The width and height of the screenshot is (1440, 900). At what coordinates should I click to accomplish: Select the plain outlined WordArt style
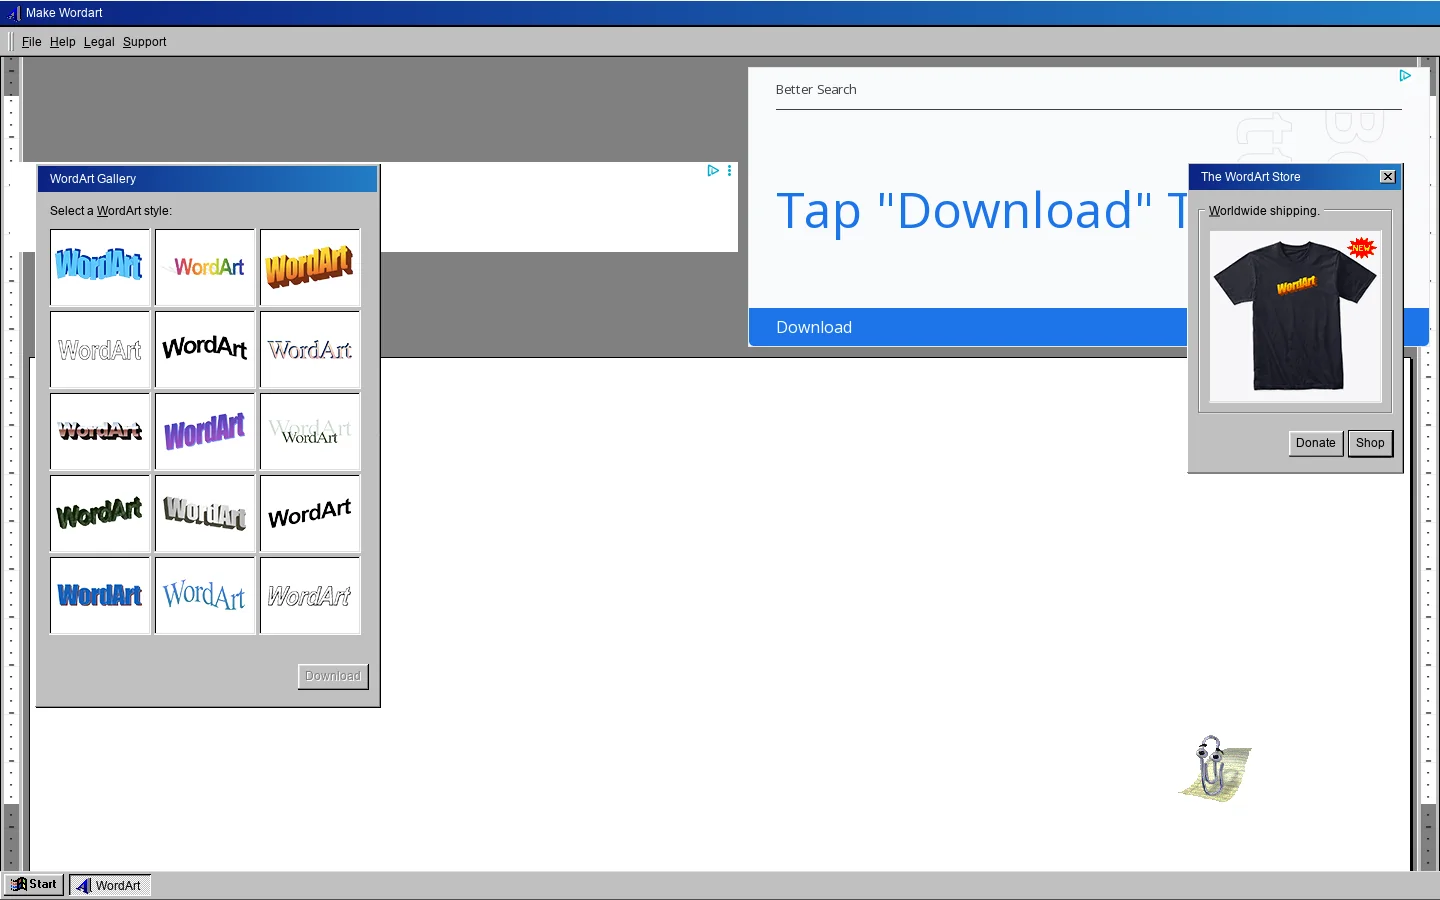(x=100, y=349)
